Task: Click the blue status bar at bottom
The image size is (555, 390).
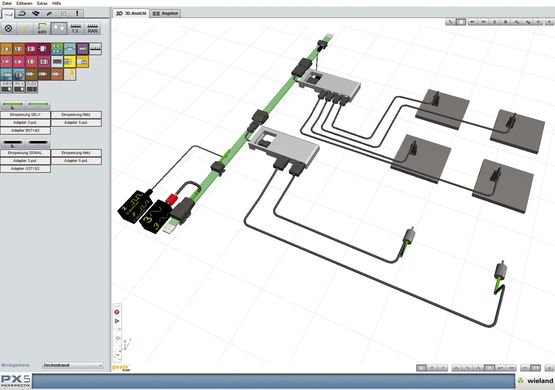Action: pos(273,382)
